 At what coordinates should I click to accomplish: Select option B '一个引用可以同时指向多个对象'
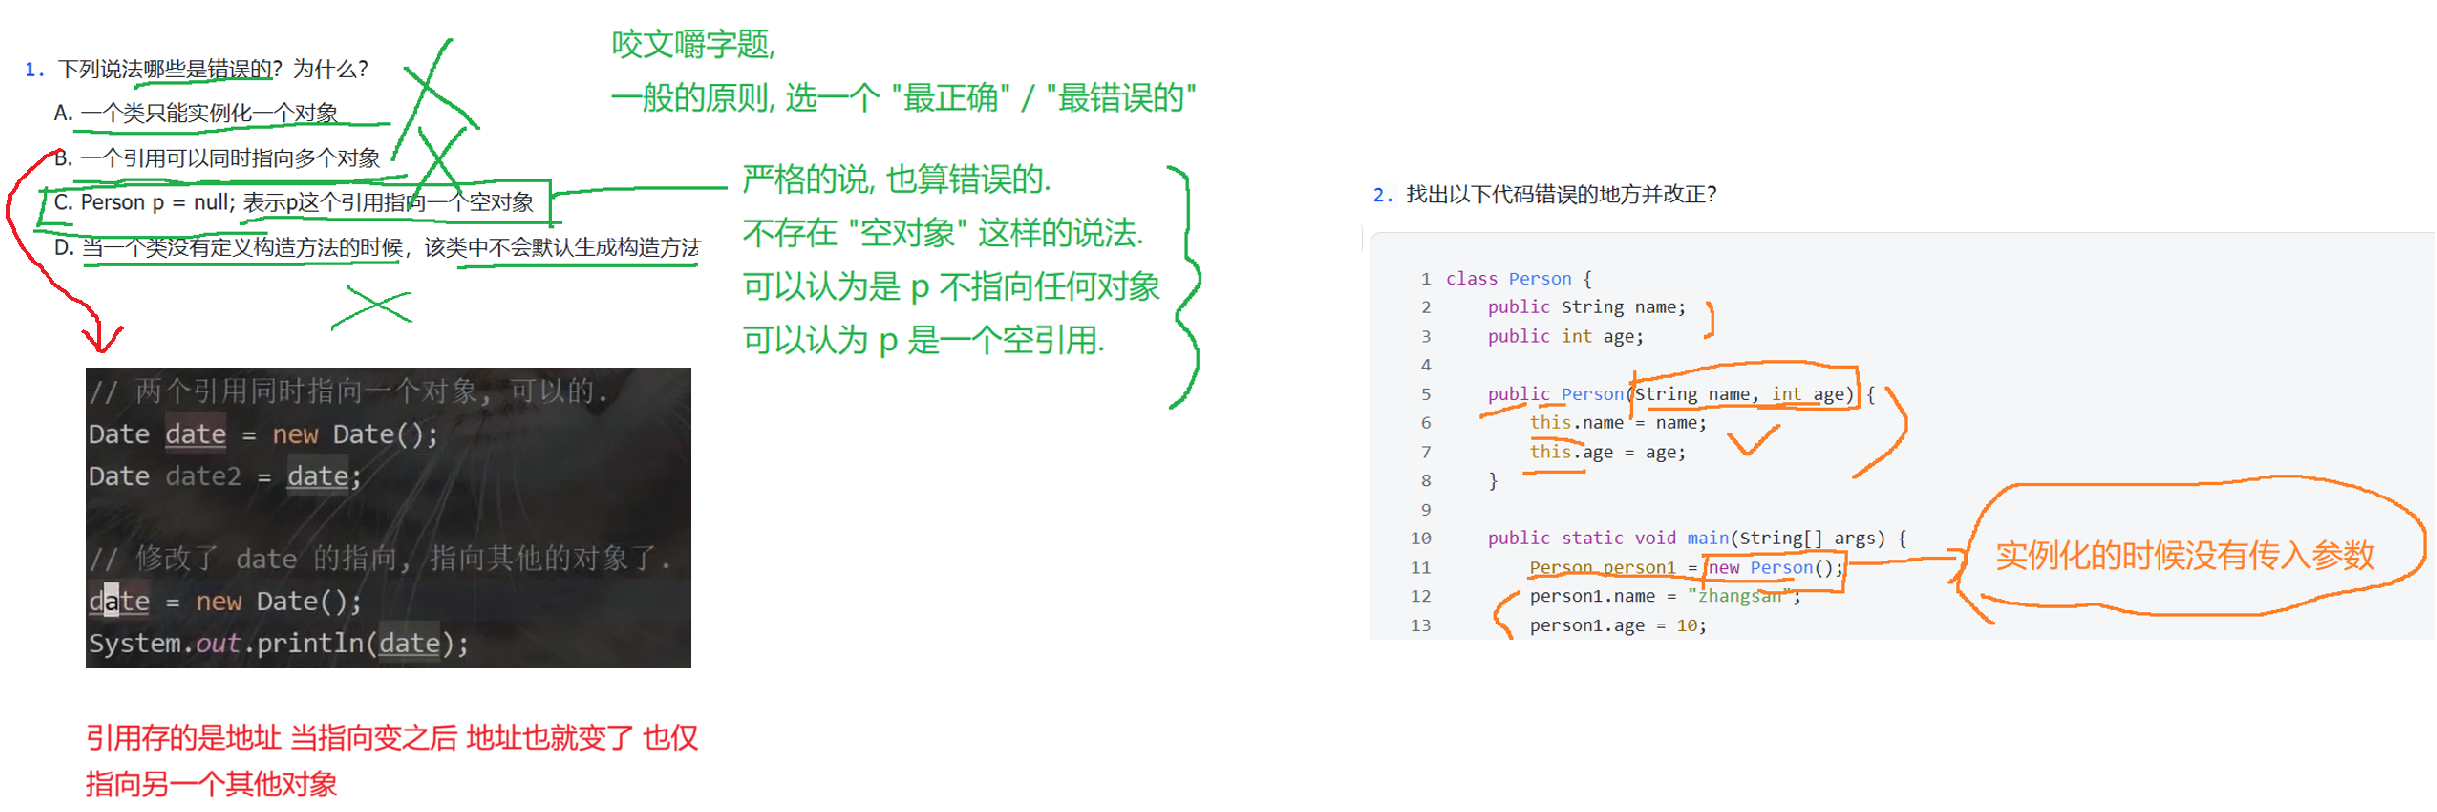pyautogui.click(x=217, y=158)
